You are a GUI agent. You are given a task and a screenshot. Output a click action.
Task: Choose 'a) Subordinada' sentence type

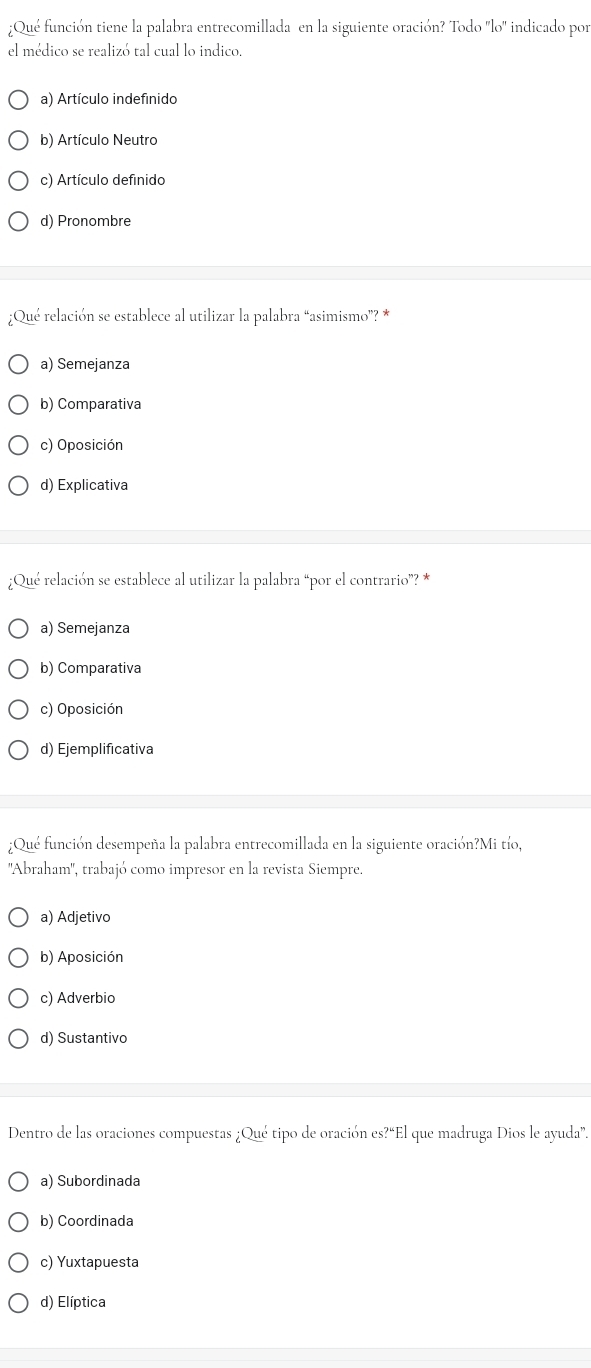tap(19, 1182)
